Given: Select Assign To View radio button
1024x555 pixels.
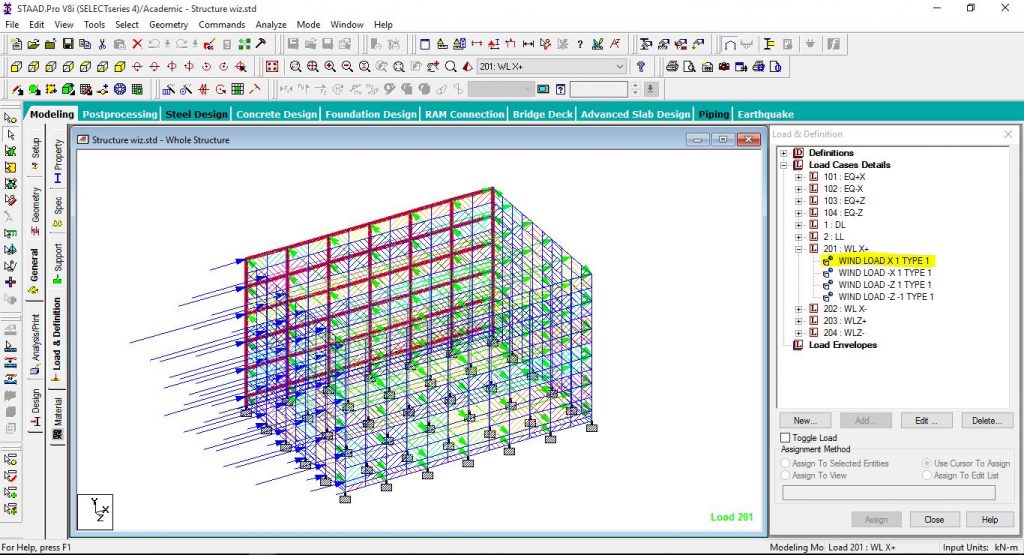Looking at the screenshot, I should [x=786, y=475].
